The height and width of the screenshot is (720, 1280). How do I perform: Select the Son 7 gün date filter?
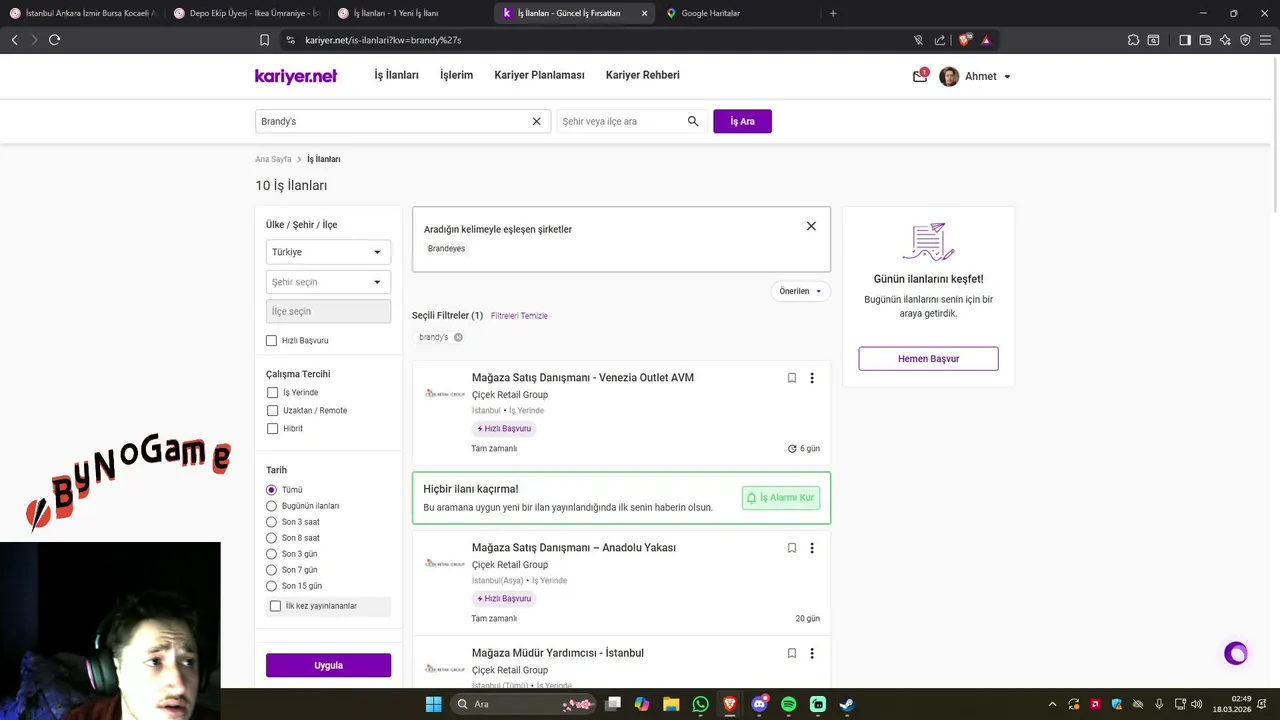point(271,570)
